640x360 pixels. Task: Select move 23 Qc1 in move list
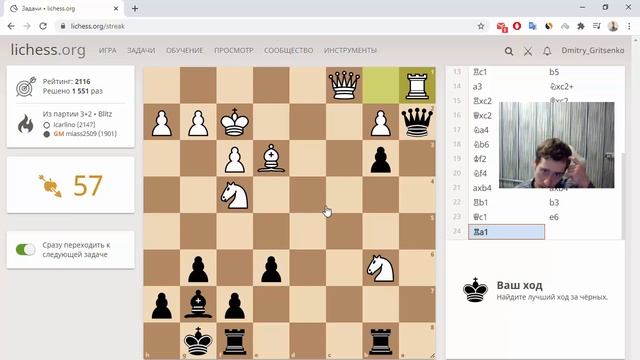coord(506,217)
